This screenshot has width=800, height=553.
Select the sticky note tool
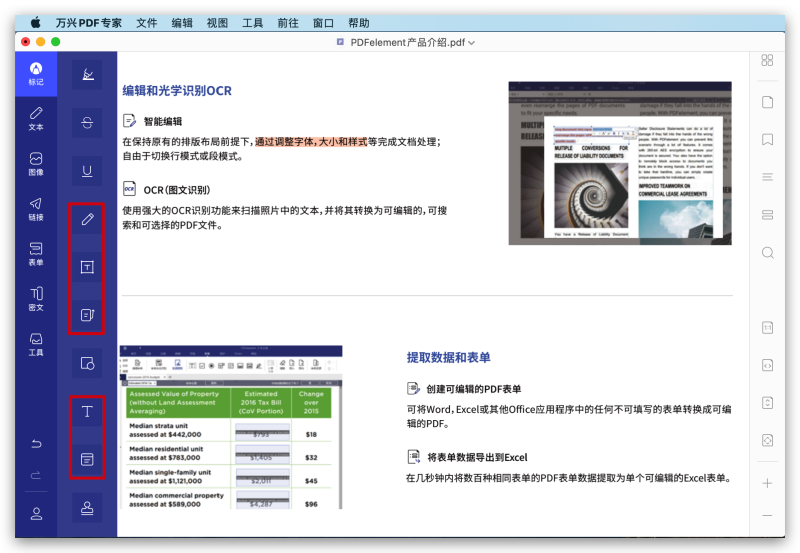click(x=87, y=459)
